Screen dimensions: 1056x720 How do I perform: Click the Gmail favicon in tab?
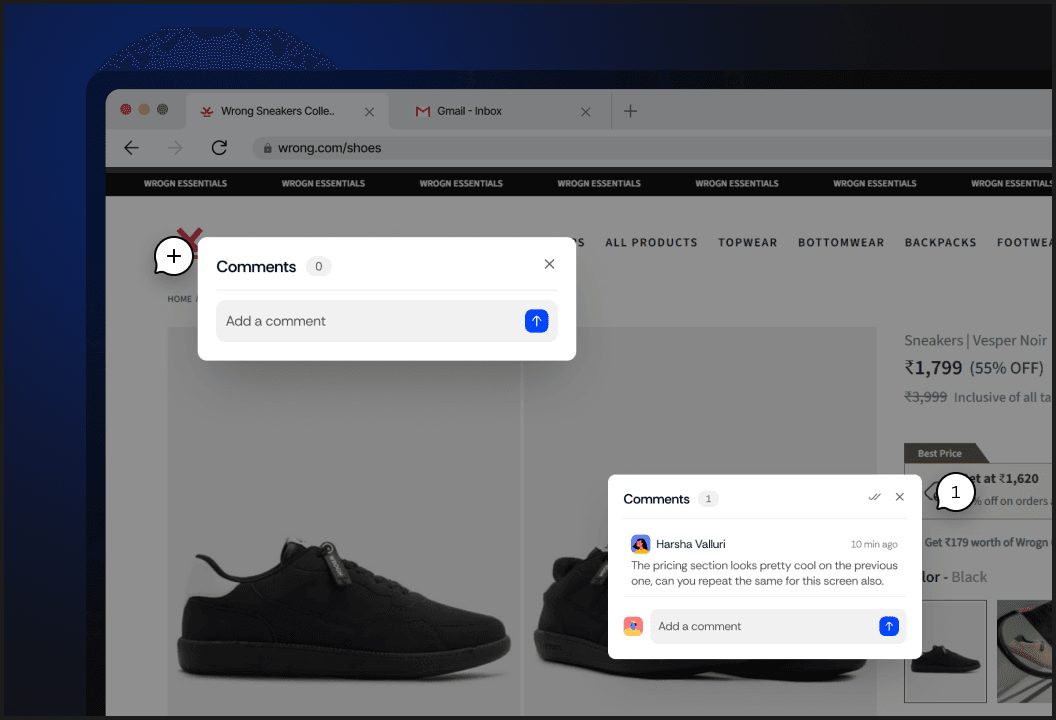click(x=422, y=111)
